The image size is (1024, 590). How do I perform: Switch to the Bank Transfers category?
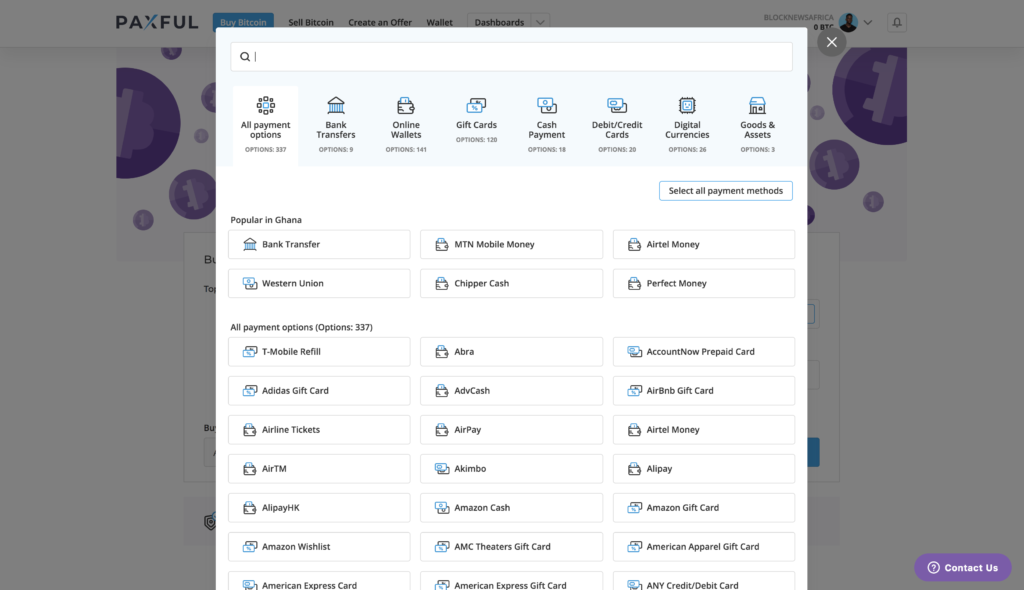[x=336, y=125]
